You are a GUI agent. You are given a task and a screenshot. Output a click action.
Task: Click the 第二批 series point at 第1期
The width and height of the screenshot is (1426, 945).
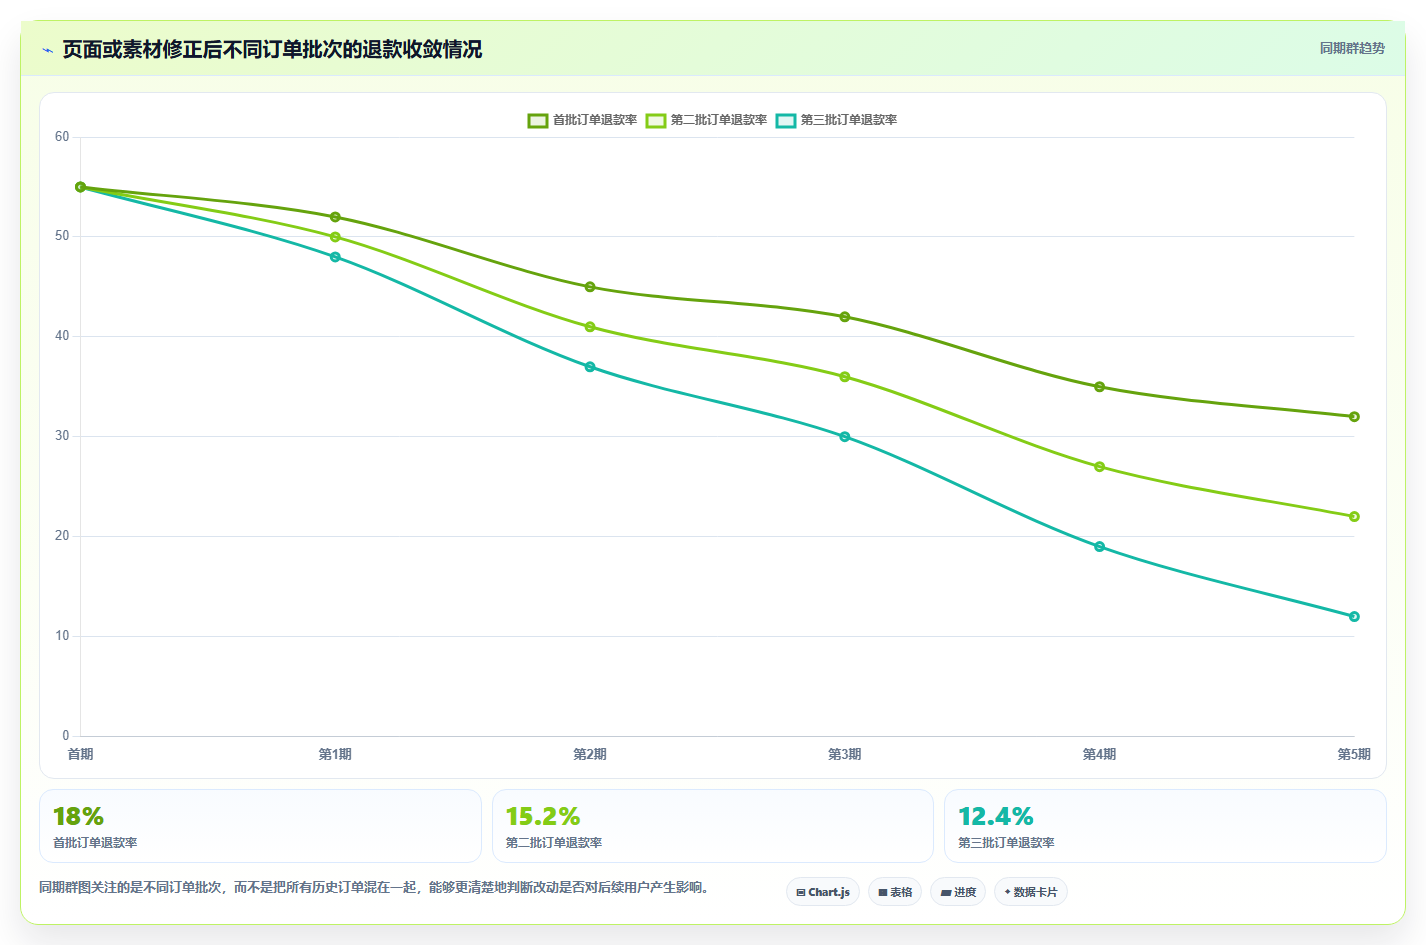coord(335,237)
